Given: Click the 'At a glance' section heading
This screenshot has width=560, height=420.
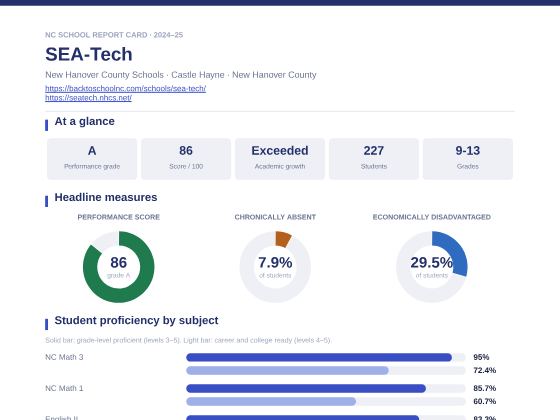Looking at the screenshot, I should [84, 121].
